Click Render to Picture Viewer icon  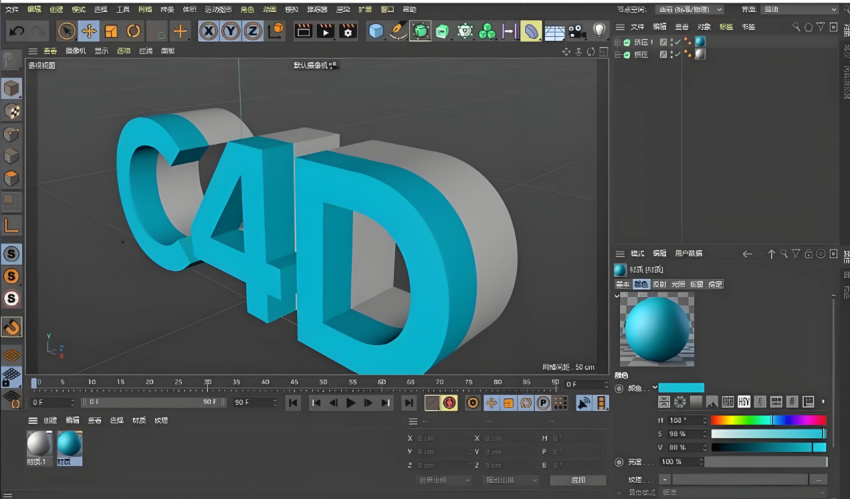[x=325, y=31]
